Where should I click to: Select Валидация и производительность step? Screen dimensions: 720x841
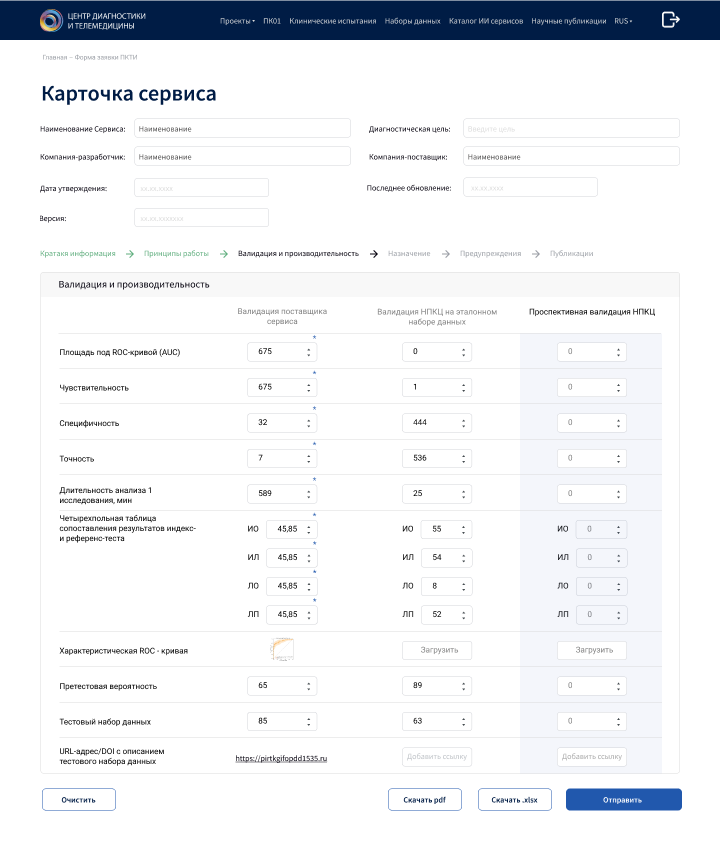298,254
